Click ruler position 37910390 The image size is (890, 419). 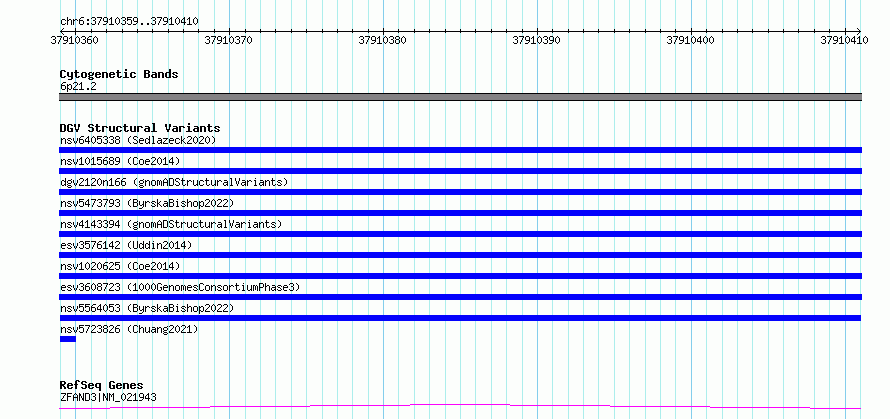(536, 40)
